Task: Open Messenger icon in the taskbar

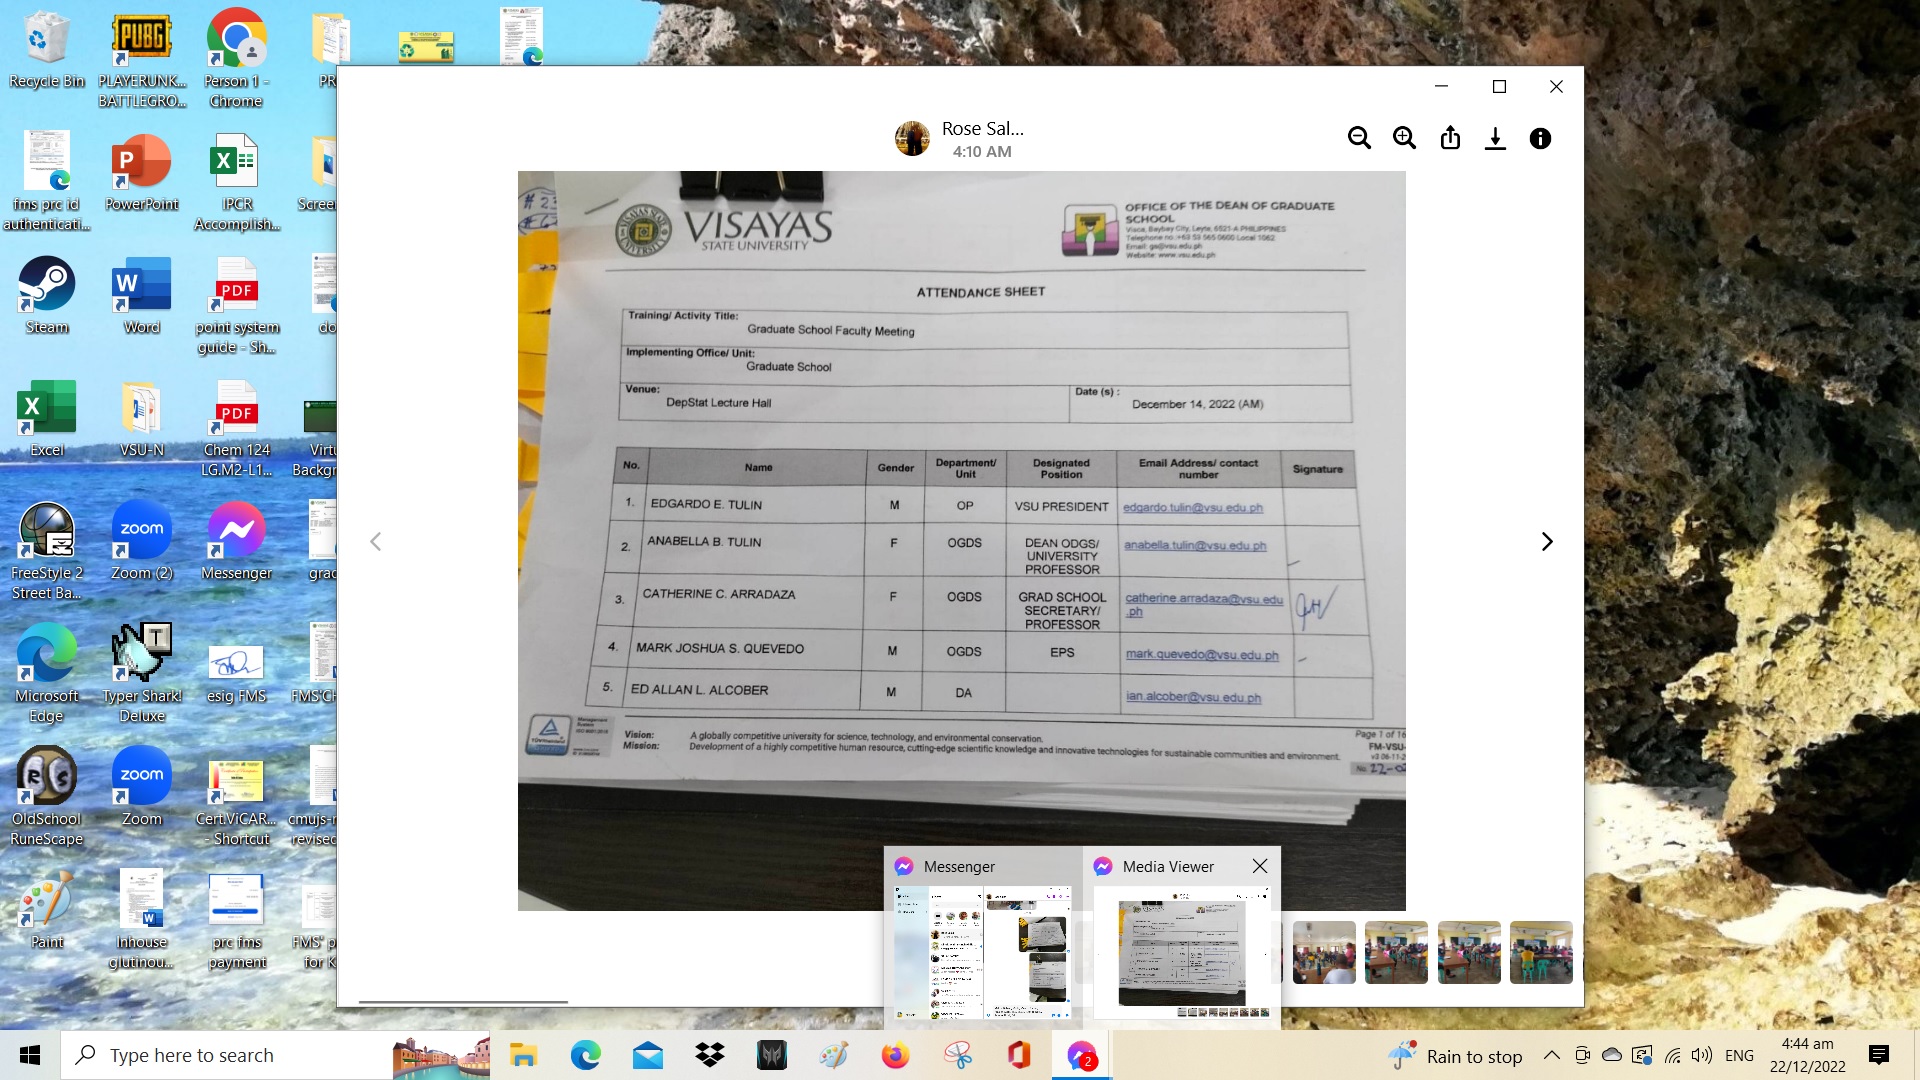Action: (x=1081, y=1055)
